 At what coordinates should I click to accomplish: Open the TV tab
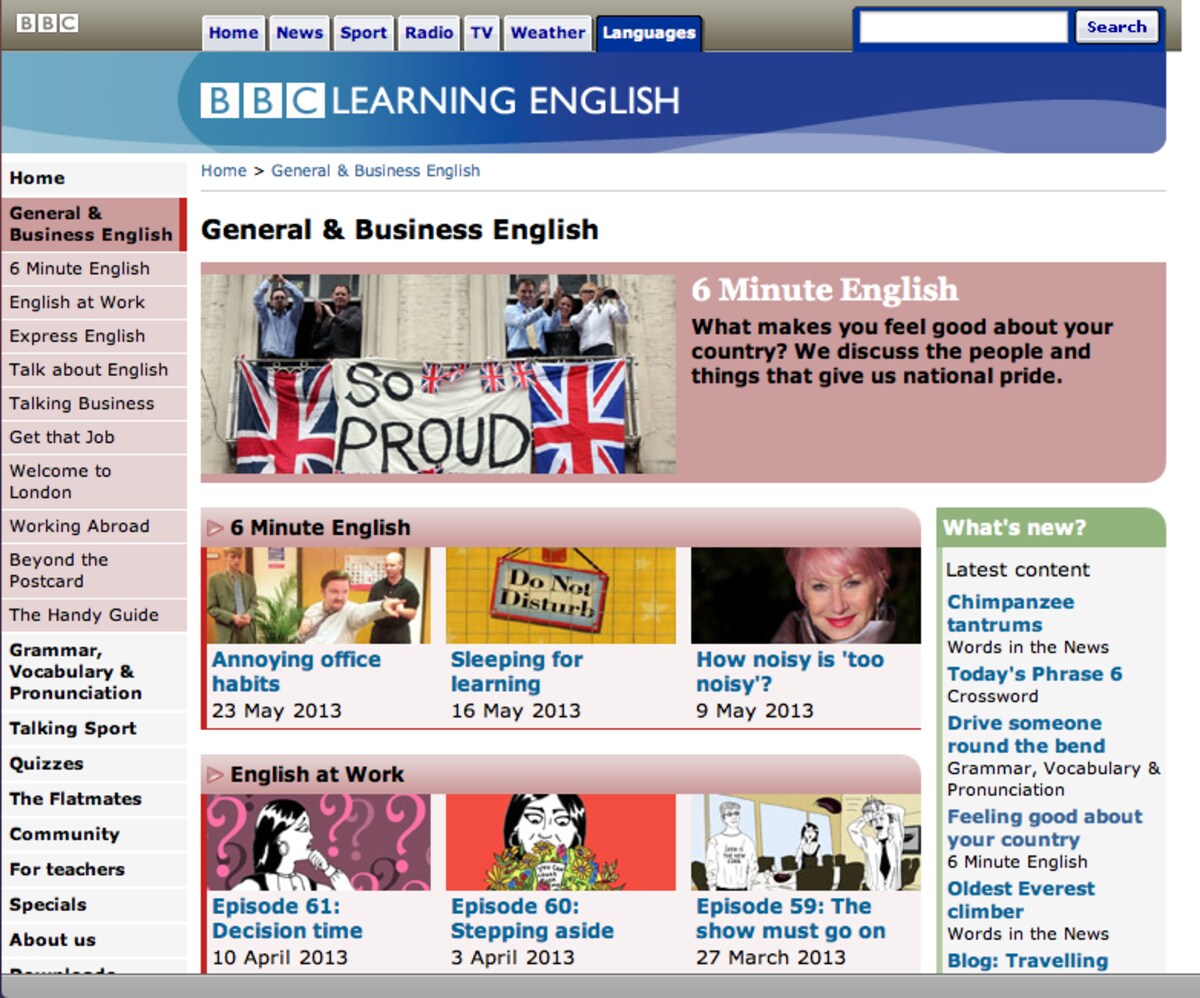(482, 33)
